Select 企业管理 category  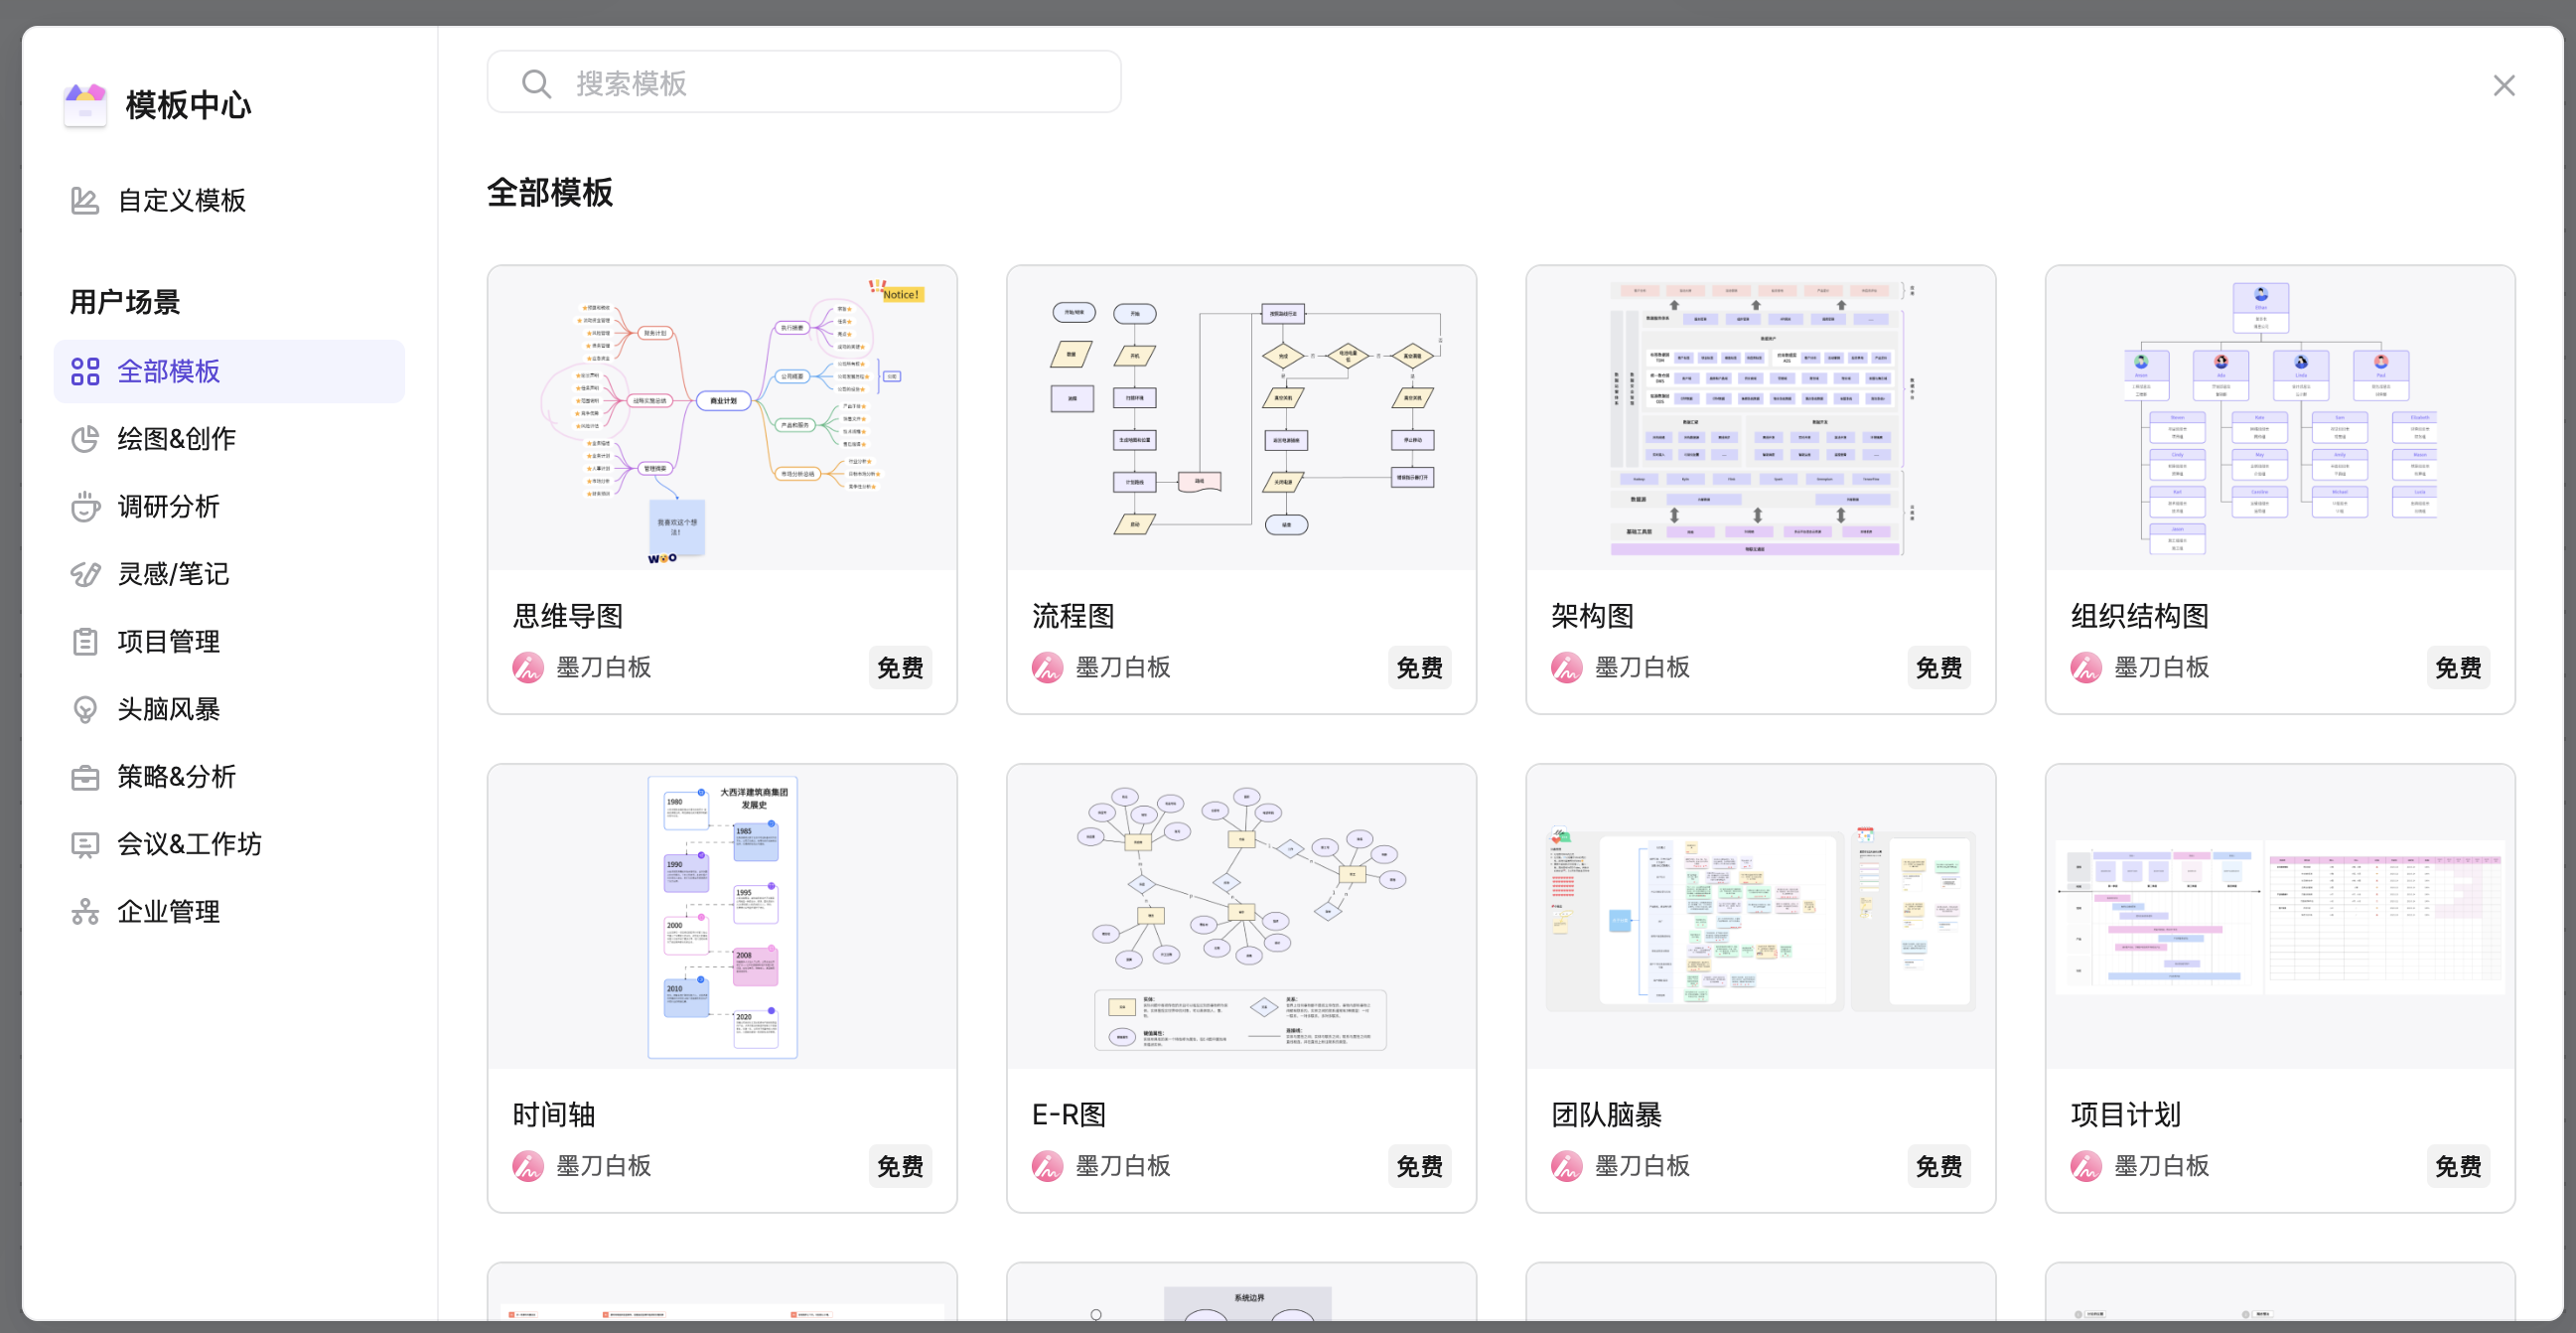click(229, 912)
